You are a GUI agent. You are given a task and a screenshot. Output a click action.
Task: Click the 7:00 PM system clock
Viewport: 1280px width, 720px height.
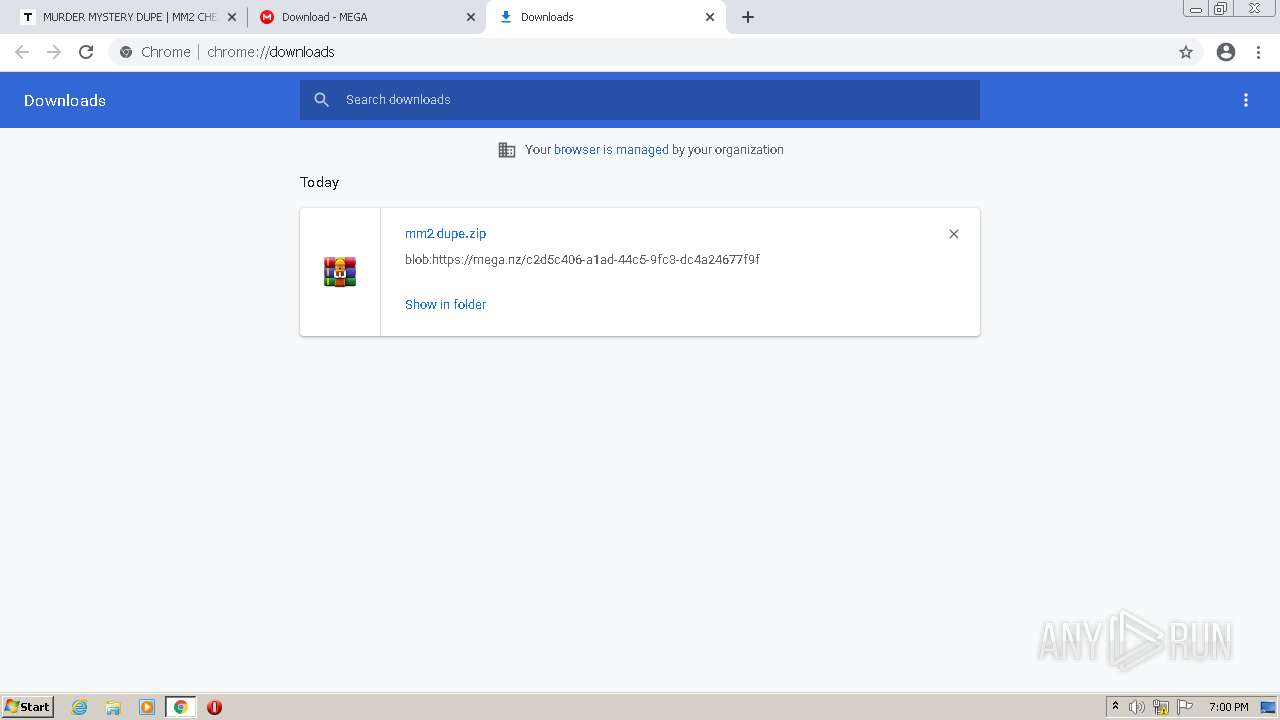tap(1229, 707)
